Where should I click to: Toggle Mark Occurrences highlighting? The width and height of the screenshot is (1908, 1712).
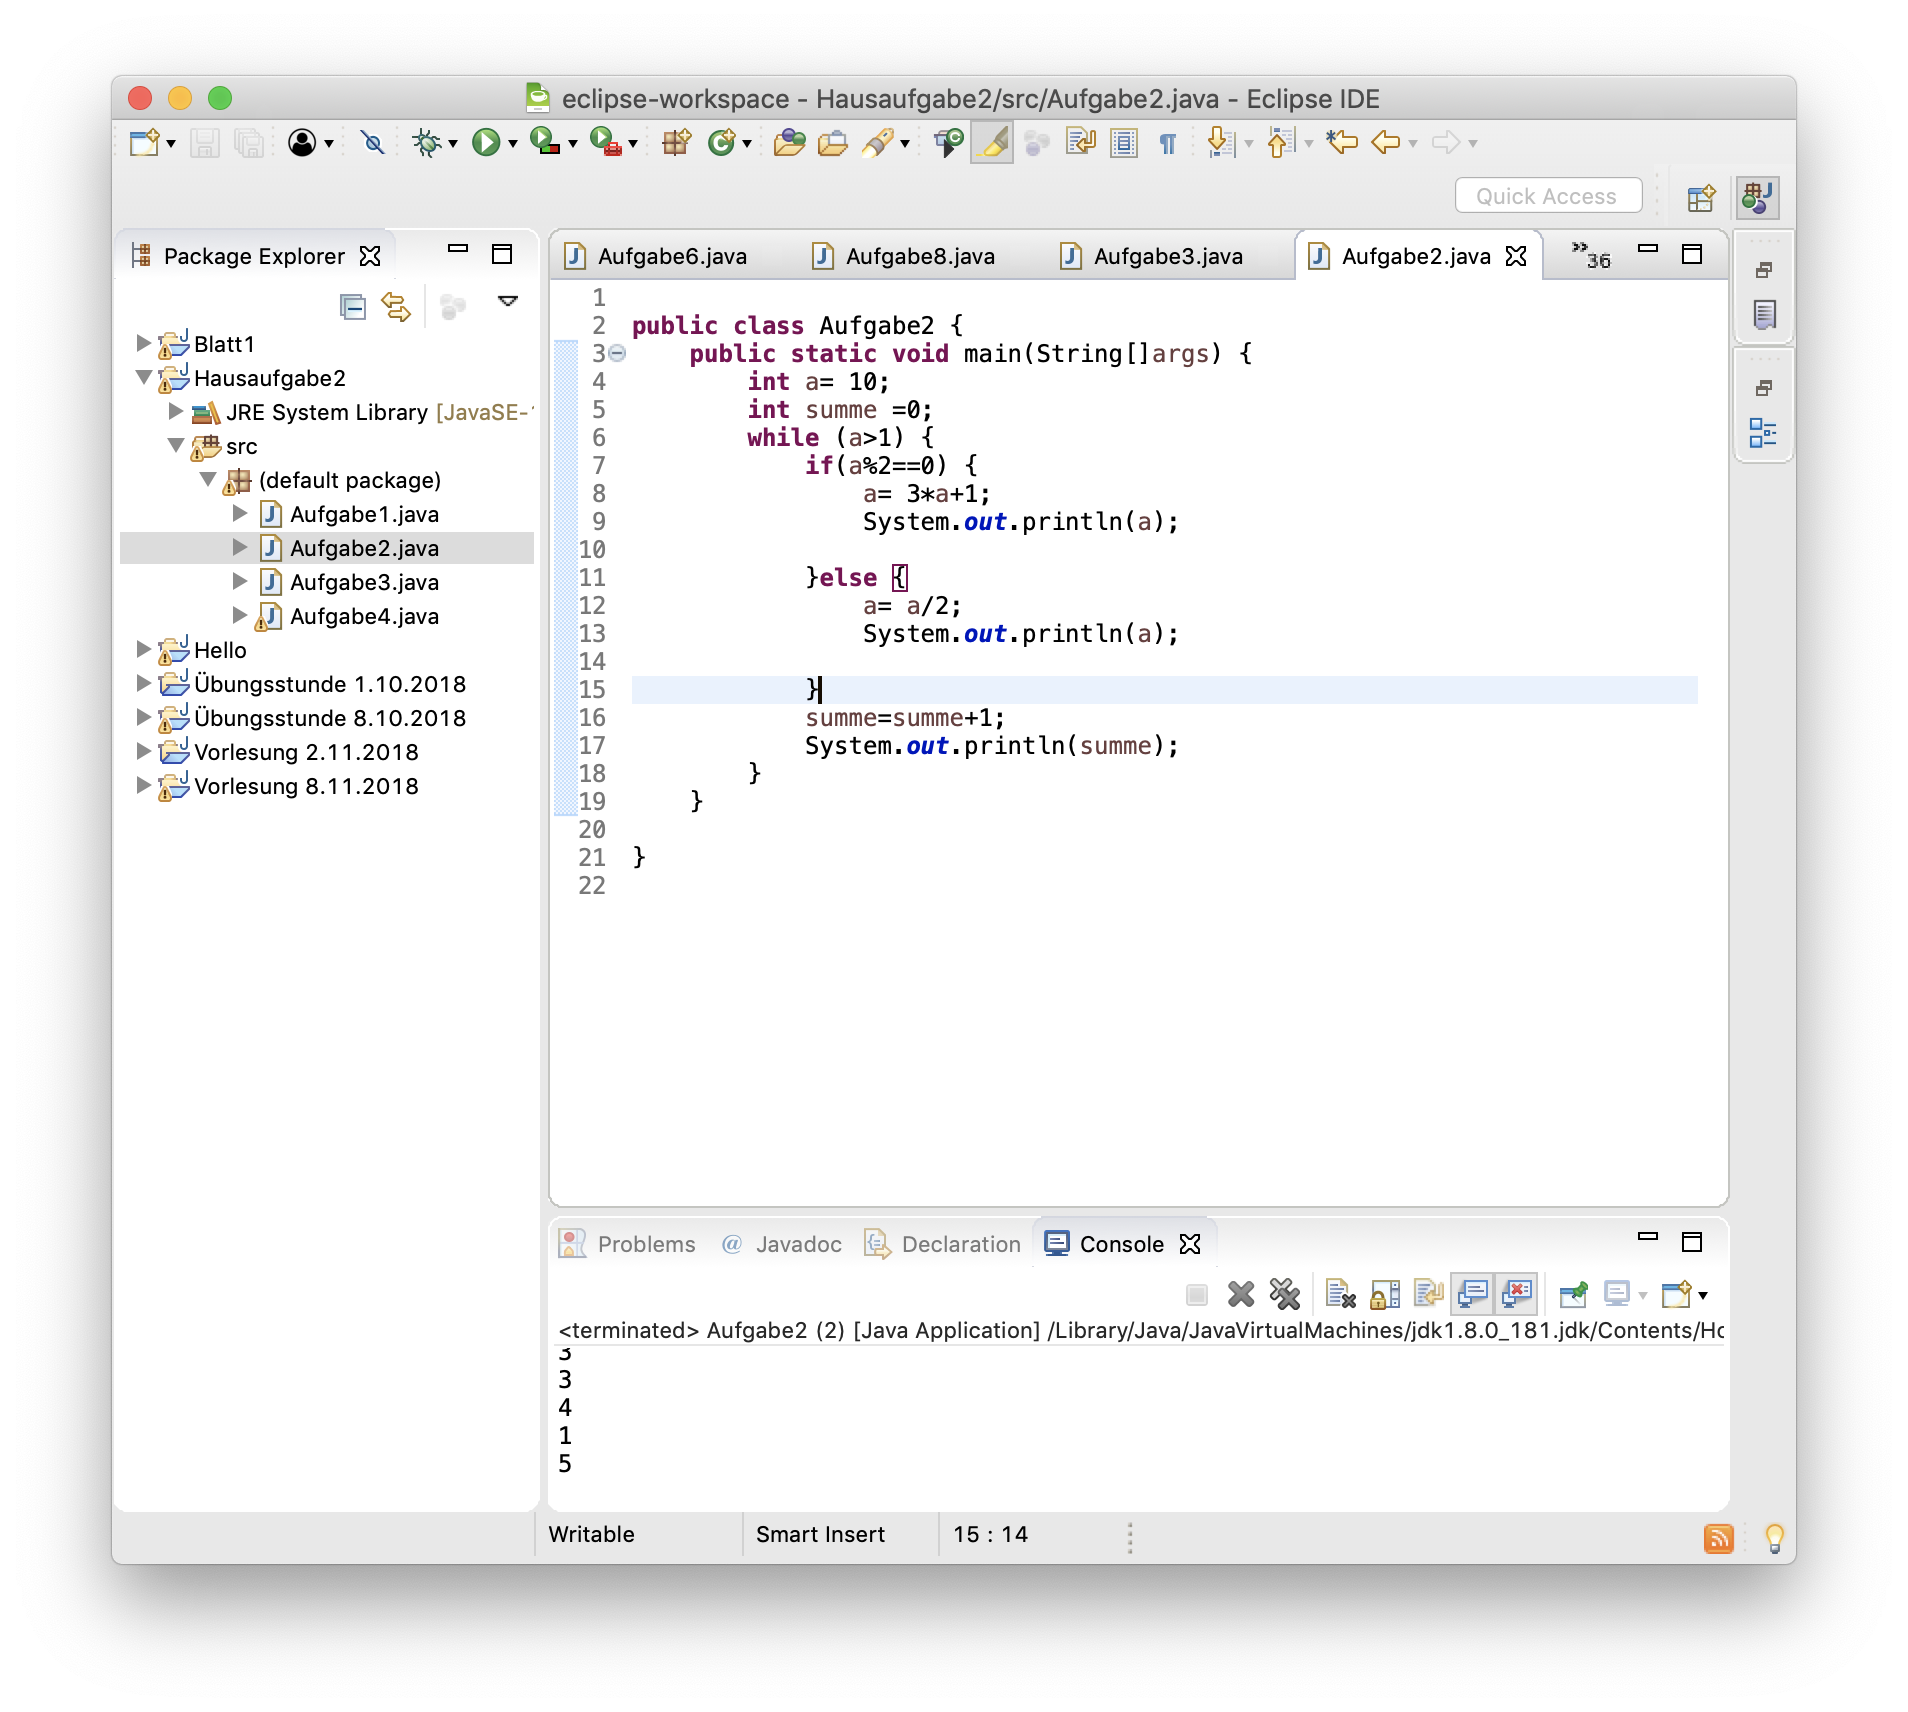pos(992,143)
